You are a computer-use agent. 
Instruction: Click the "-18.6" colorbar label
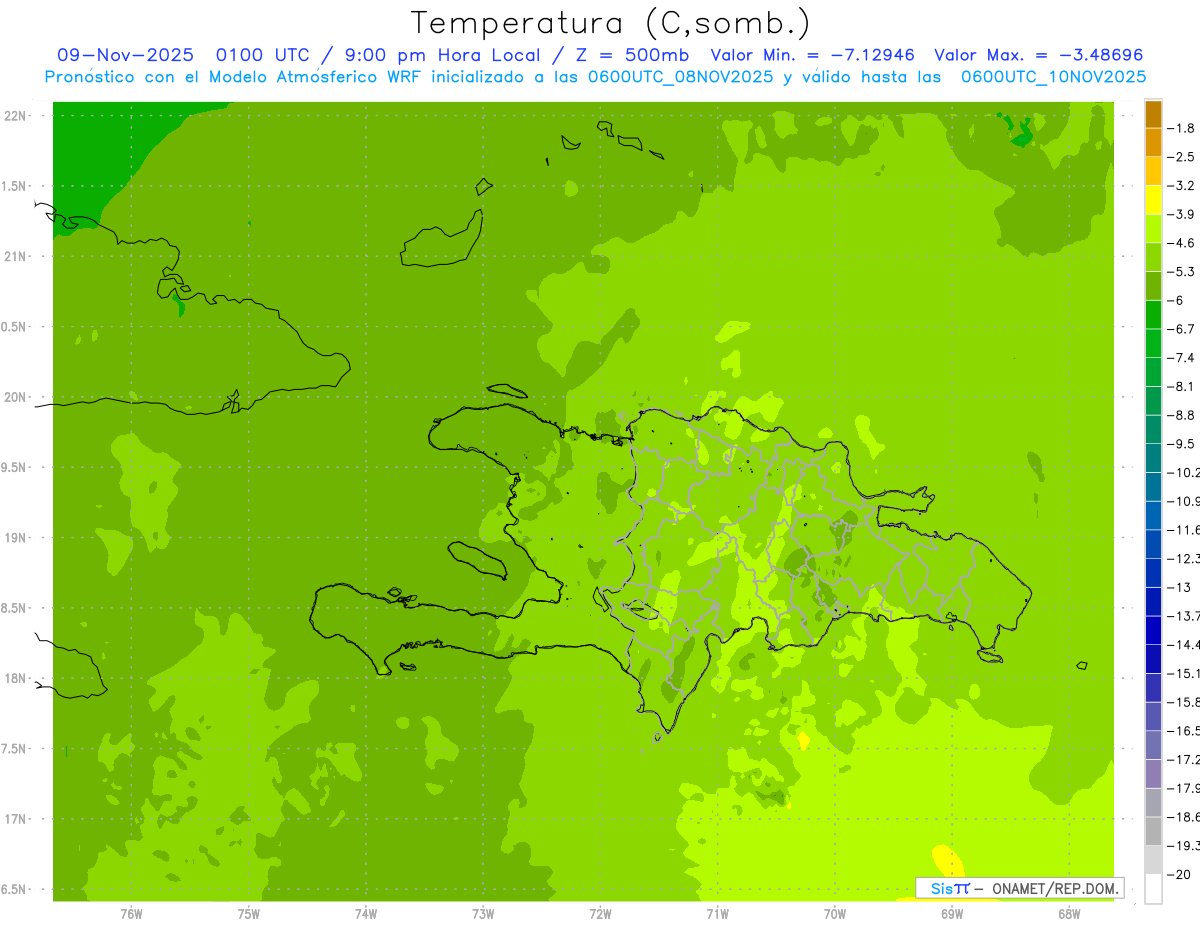[x=1183, y=817]
